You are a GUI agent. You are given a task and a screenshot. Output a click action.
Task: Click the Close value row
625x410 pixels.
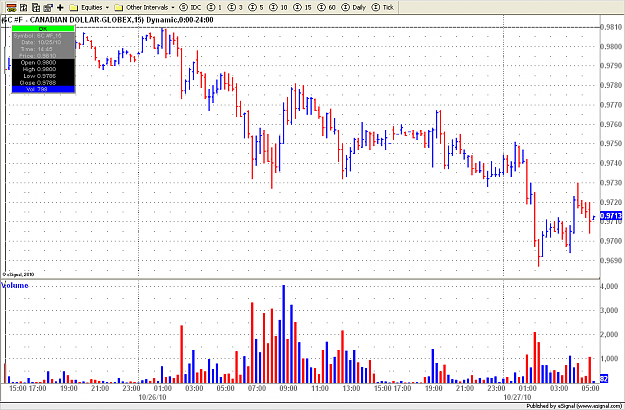(x=43, y=82)
